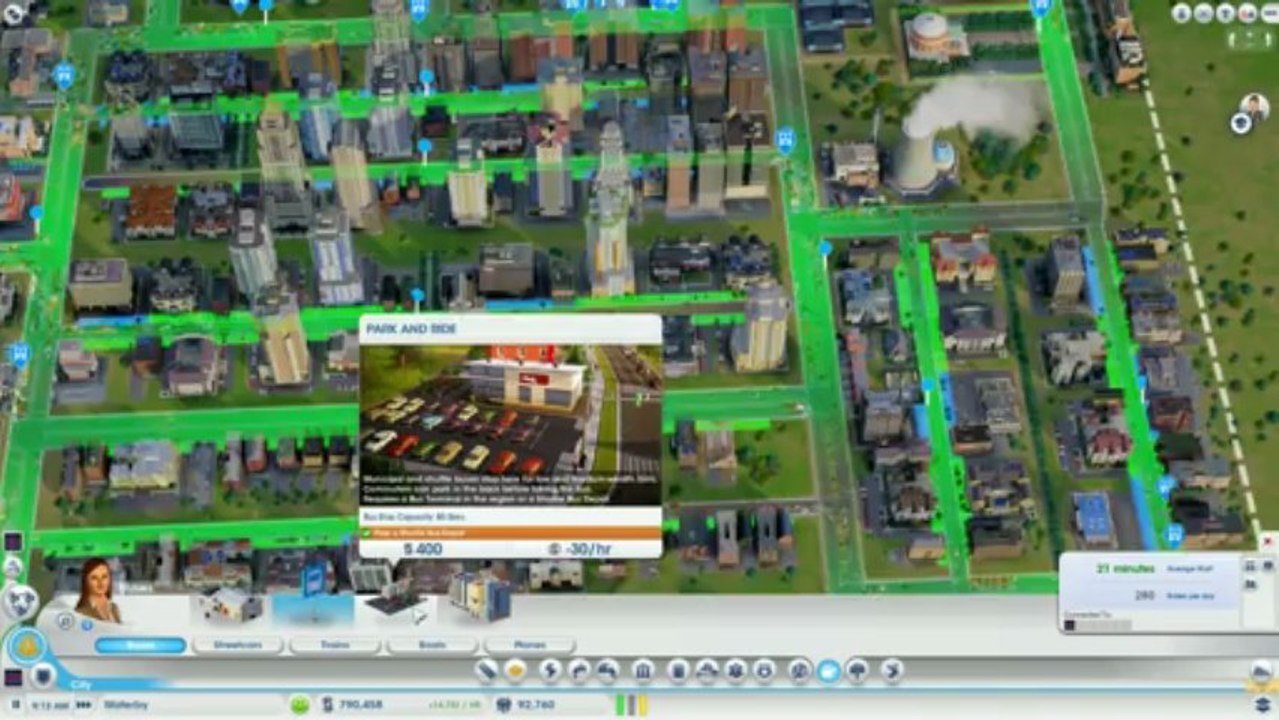Image resolution: width=1279 pixels, height=720 pixels.
Task: Open the Water utilities icon
Action: tap(579, 670)
